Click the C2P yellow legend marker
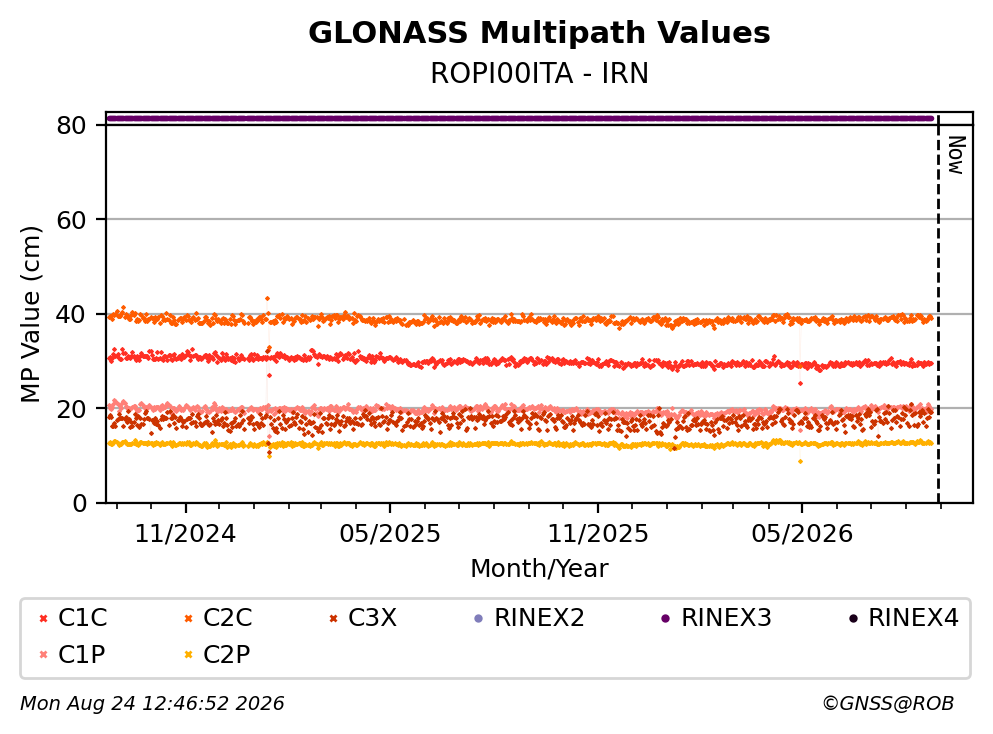Image resolution: width=993 pixels, height=734 pixels. (x=188, y=655)
